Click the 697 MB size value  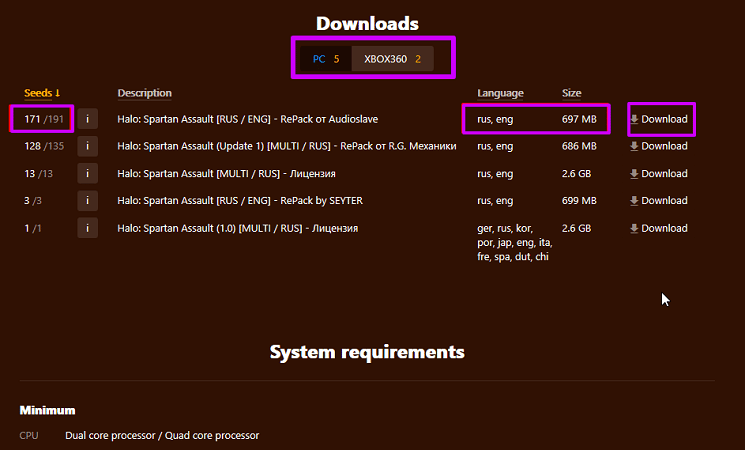coord(579,119)
